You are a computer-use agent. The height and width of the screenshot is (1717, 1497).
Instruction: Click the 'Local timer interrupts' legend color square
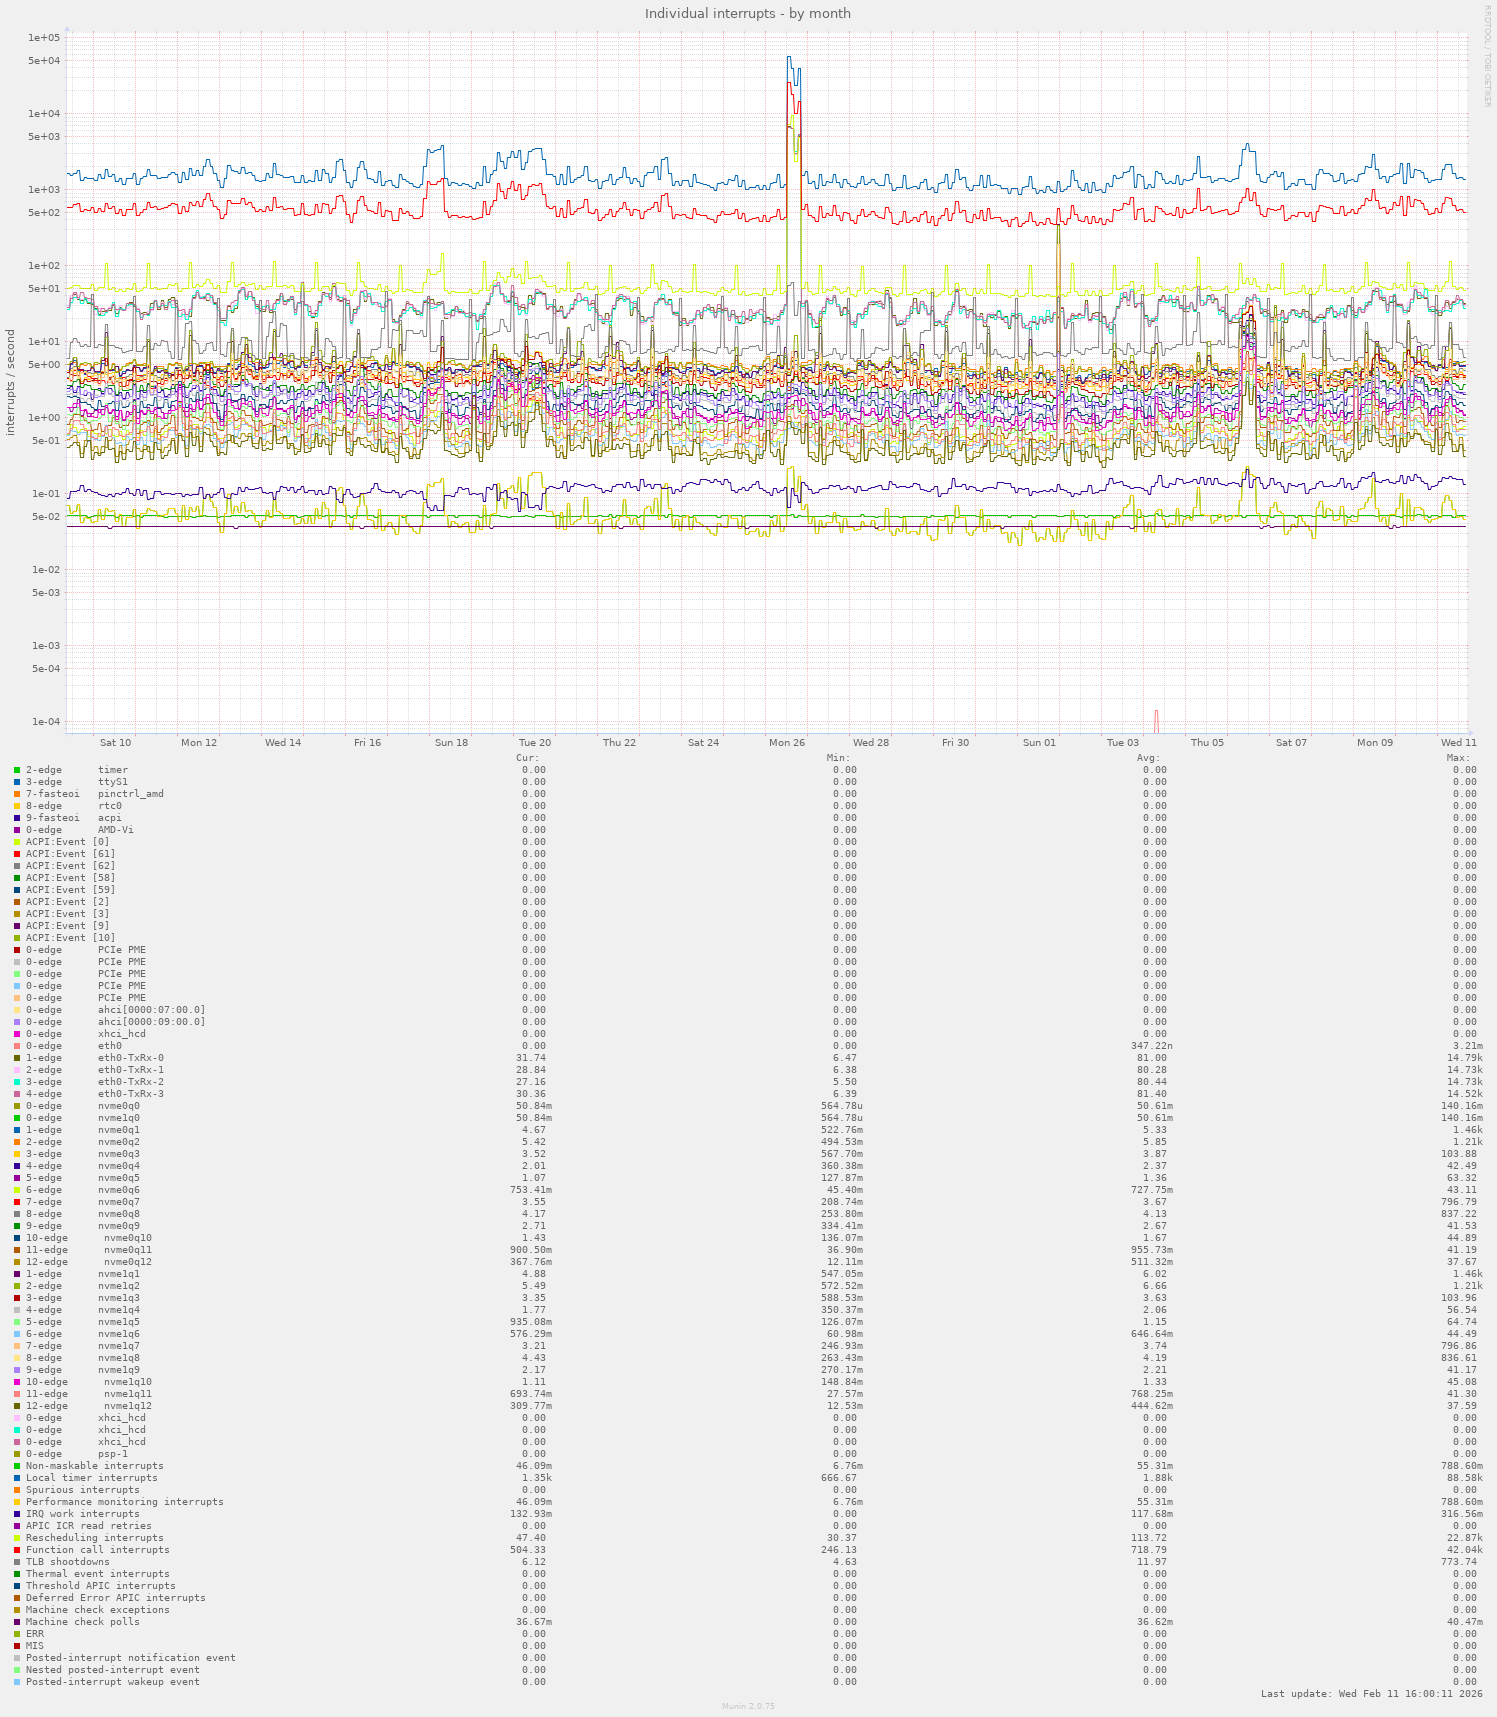tap(17, 1478)
